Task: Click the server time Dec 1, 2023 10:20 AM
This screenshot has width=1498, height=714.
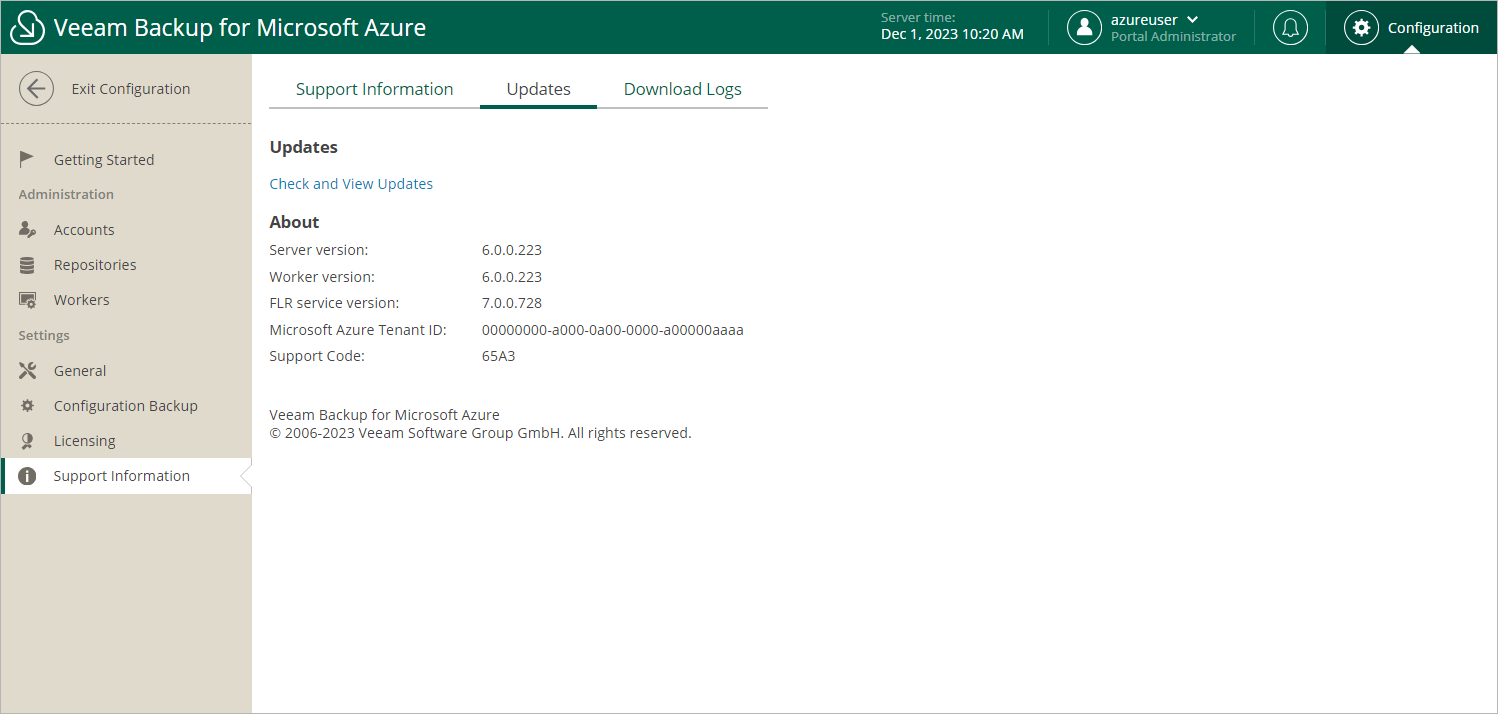Action: [x=952, y=35]
